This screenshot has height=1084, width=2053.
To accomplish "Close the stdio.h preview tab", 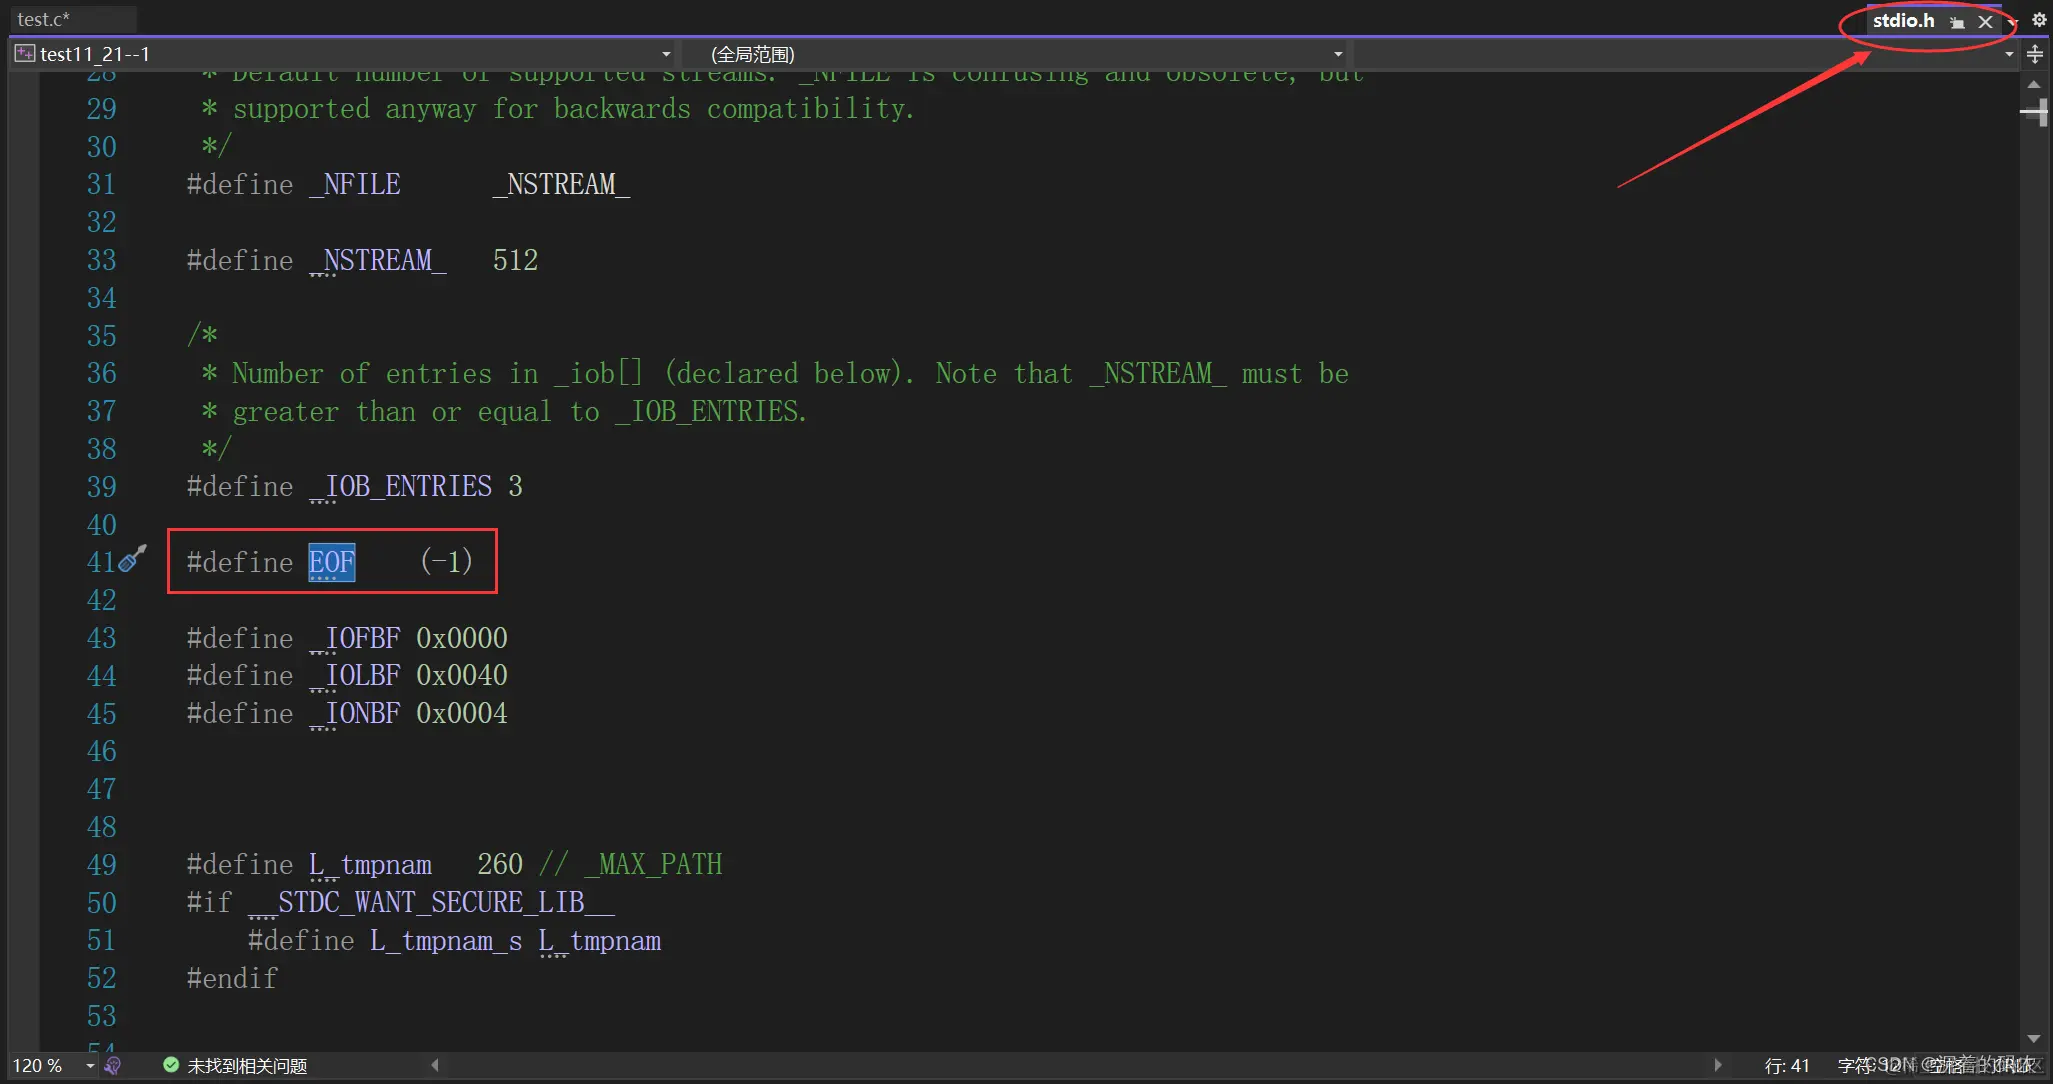I will click(1985, 22).
